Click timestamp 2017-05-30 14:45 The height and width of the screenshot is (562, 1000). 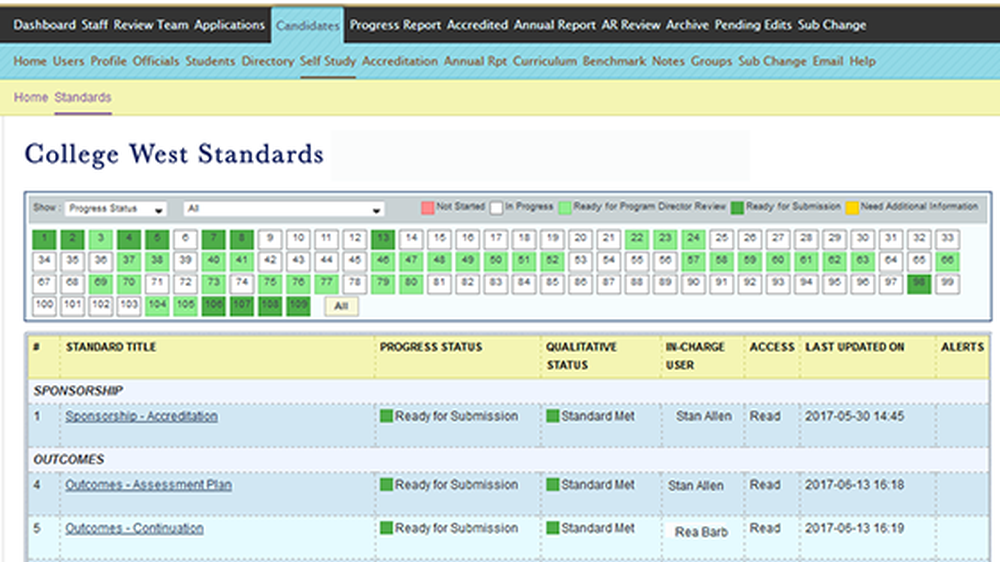click(854, 416)
